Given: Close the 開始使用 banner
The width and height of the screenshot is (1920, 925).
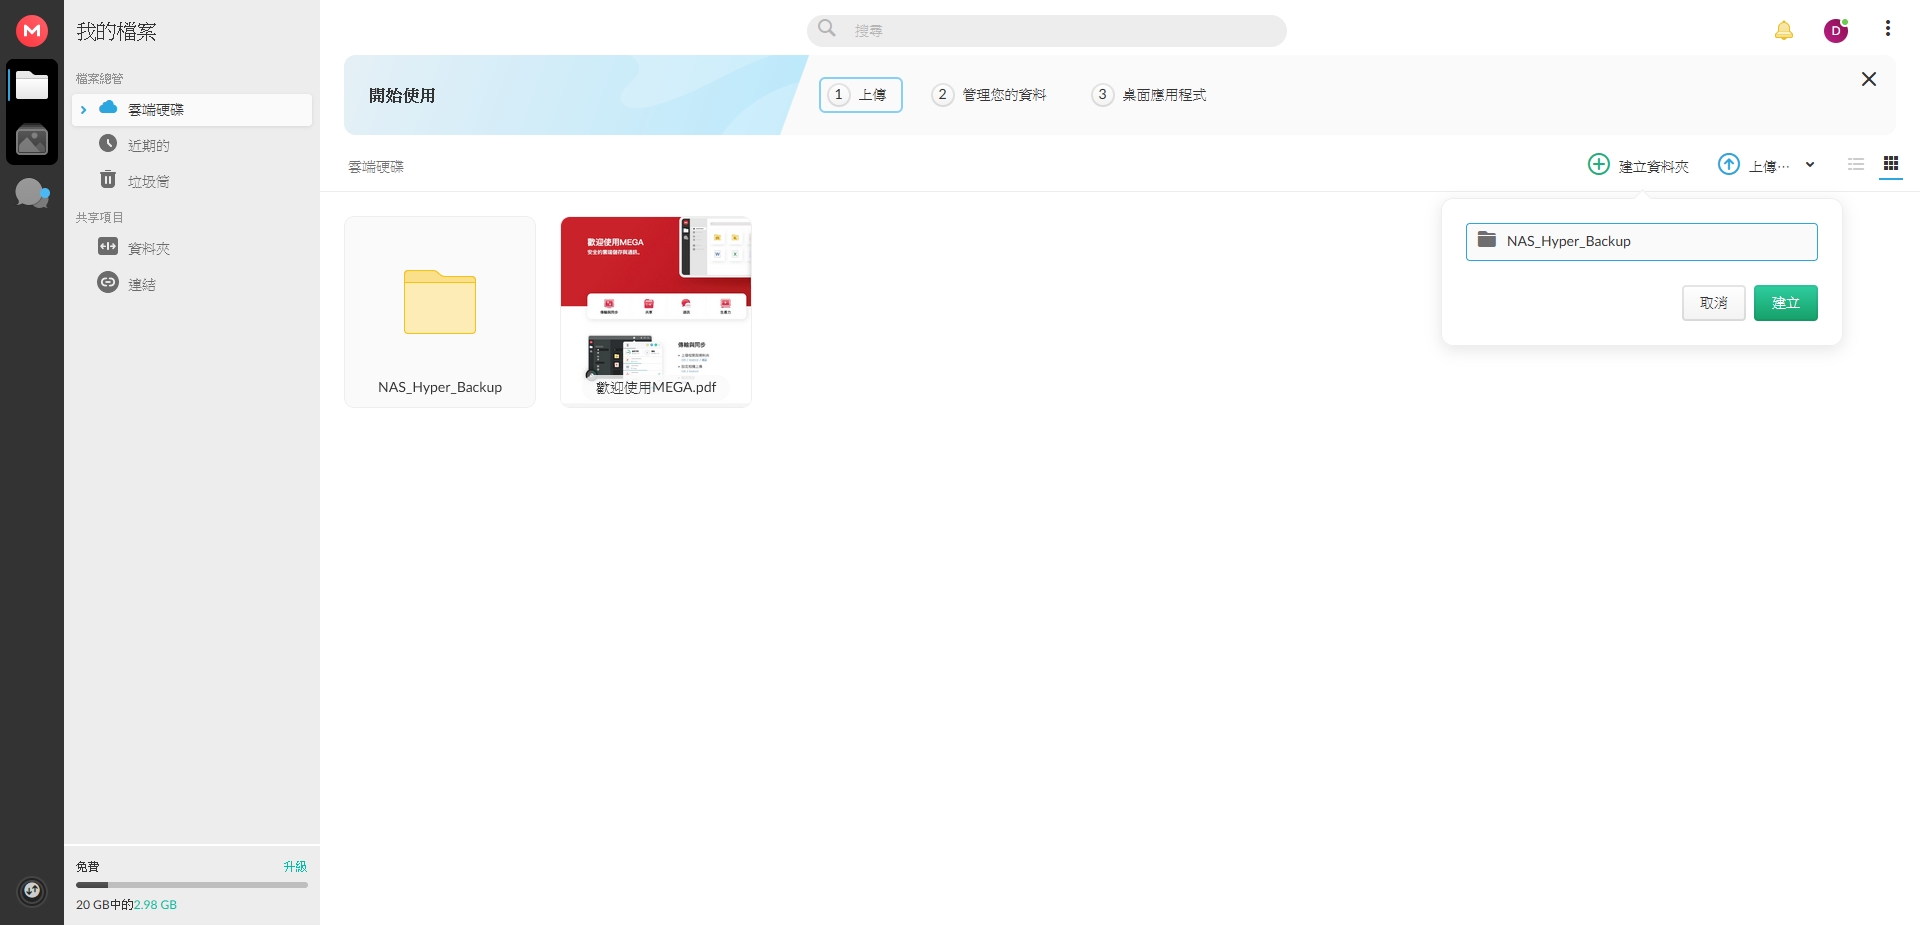Looking at the screenshot, I should pyautogui.click(x=1869, y=79).
